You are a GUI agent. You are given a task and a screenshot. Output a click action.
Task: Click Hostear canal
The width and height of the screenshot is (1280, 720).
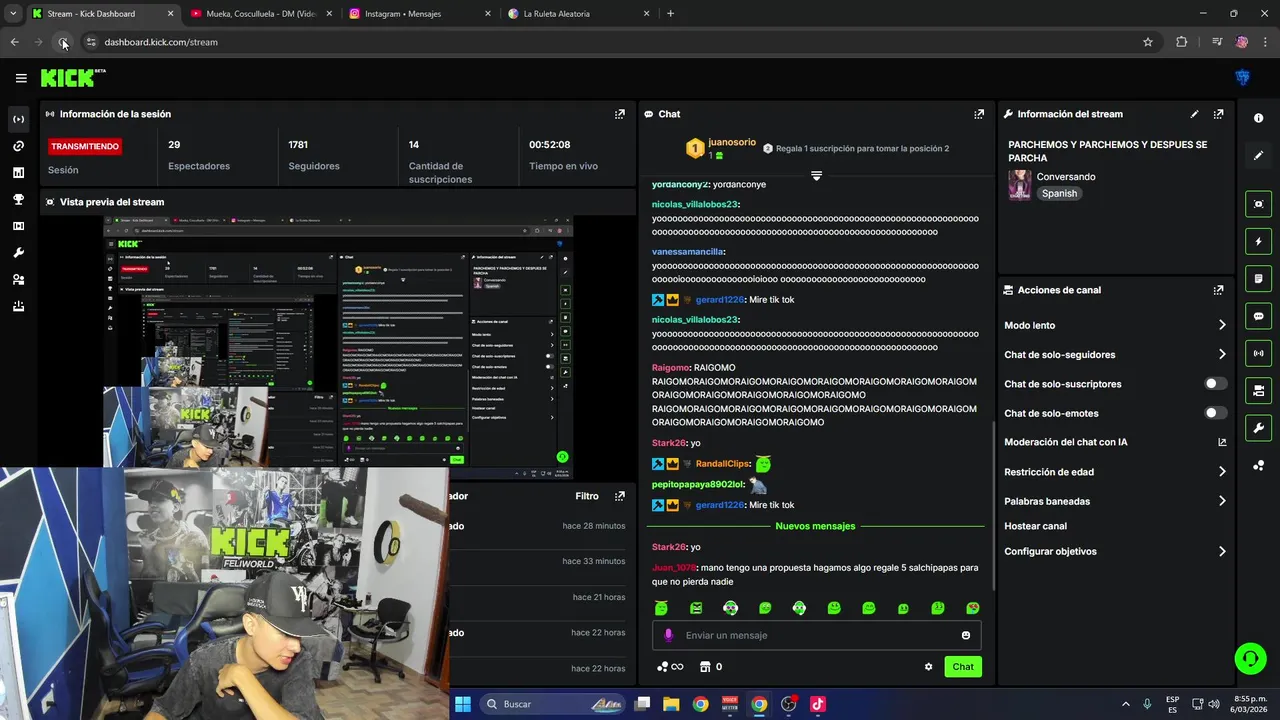click(1035, 526)
